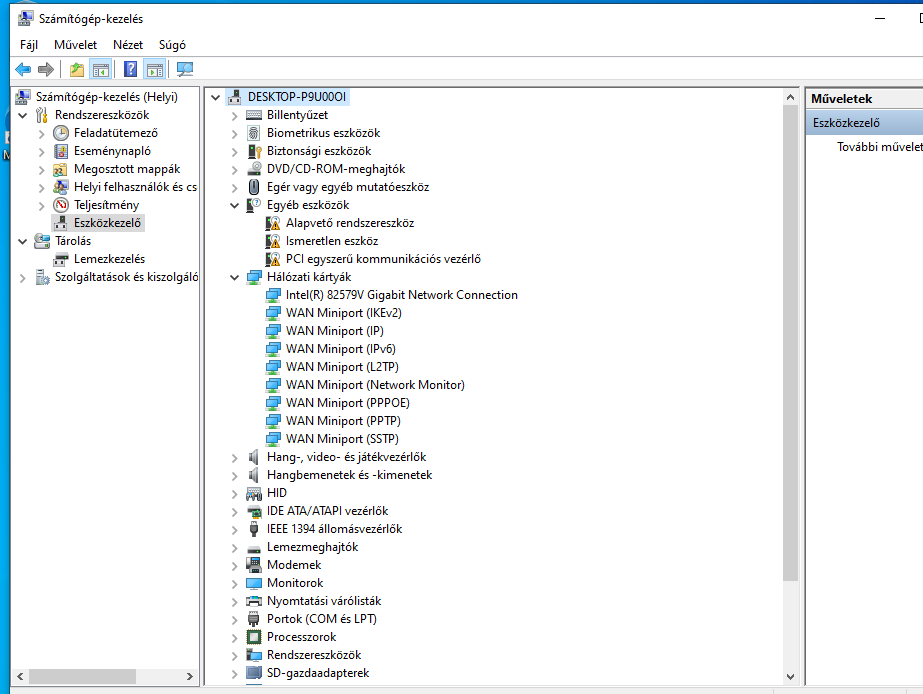This screenshot has width=923, height=694.
Task: Select WAN Miniport (SSTP) adapter
Action: 342,439
